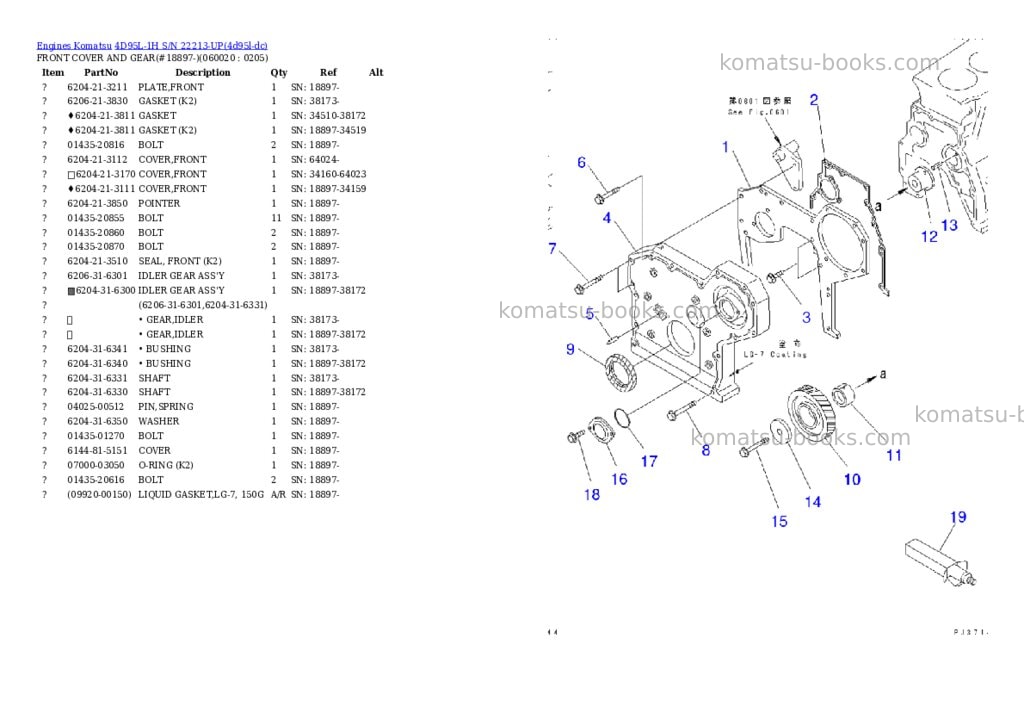The height and width of the screenshot is (725, 1024).
Task: Click the "PIN, SPRING" description
Action: [166, 406]
